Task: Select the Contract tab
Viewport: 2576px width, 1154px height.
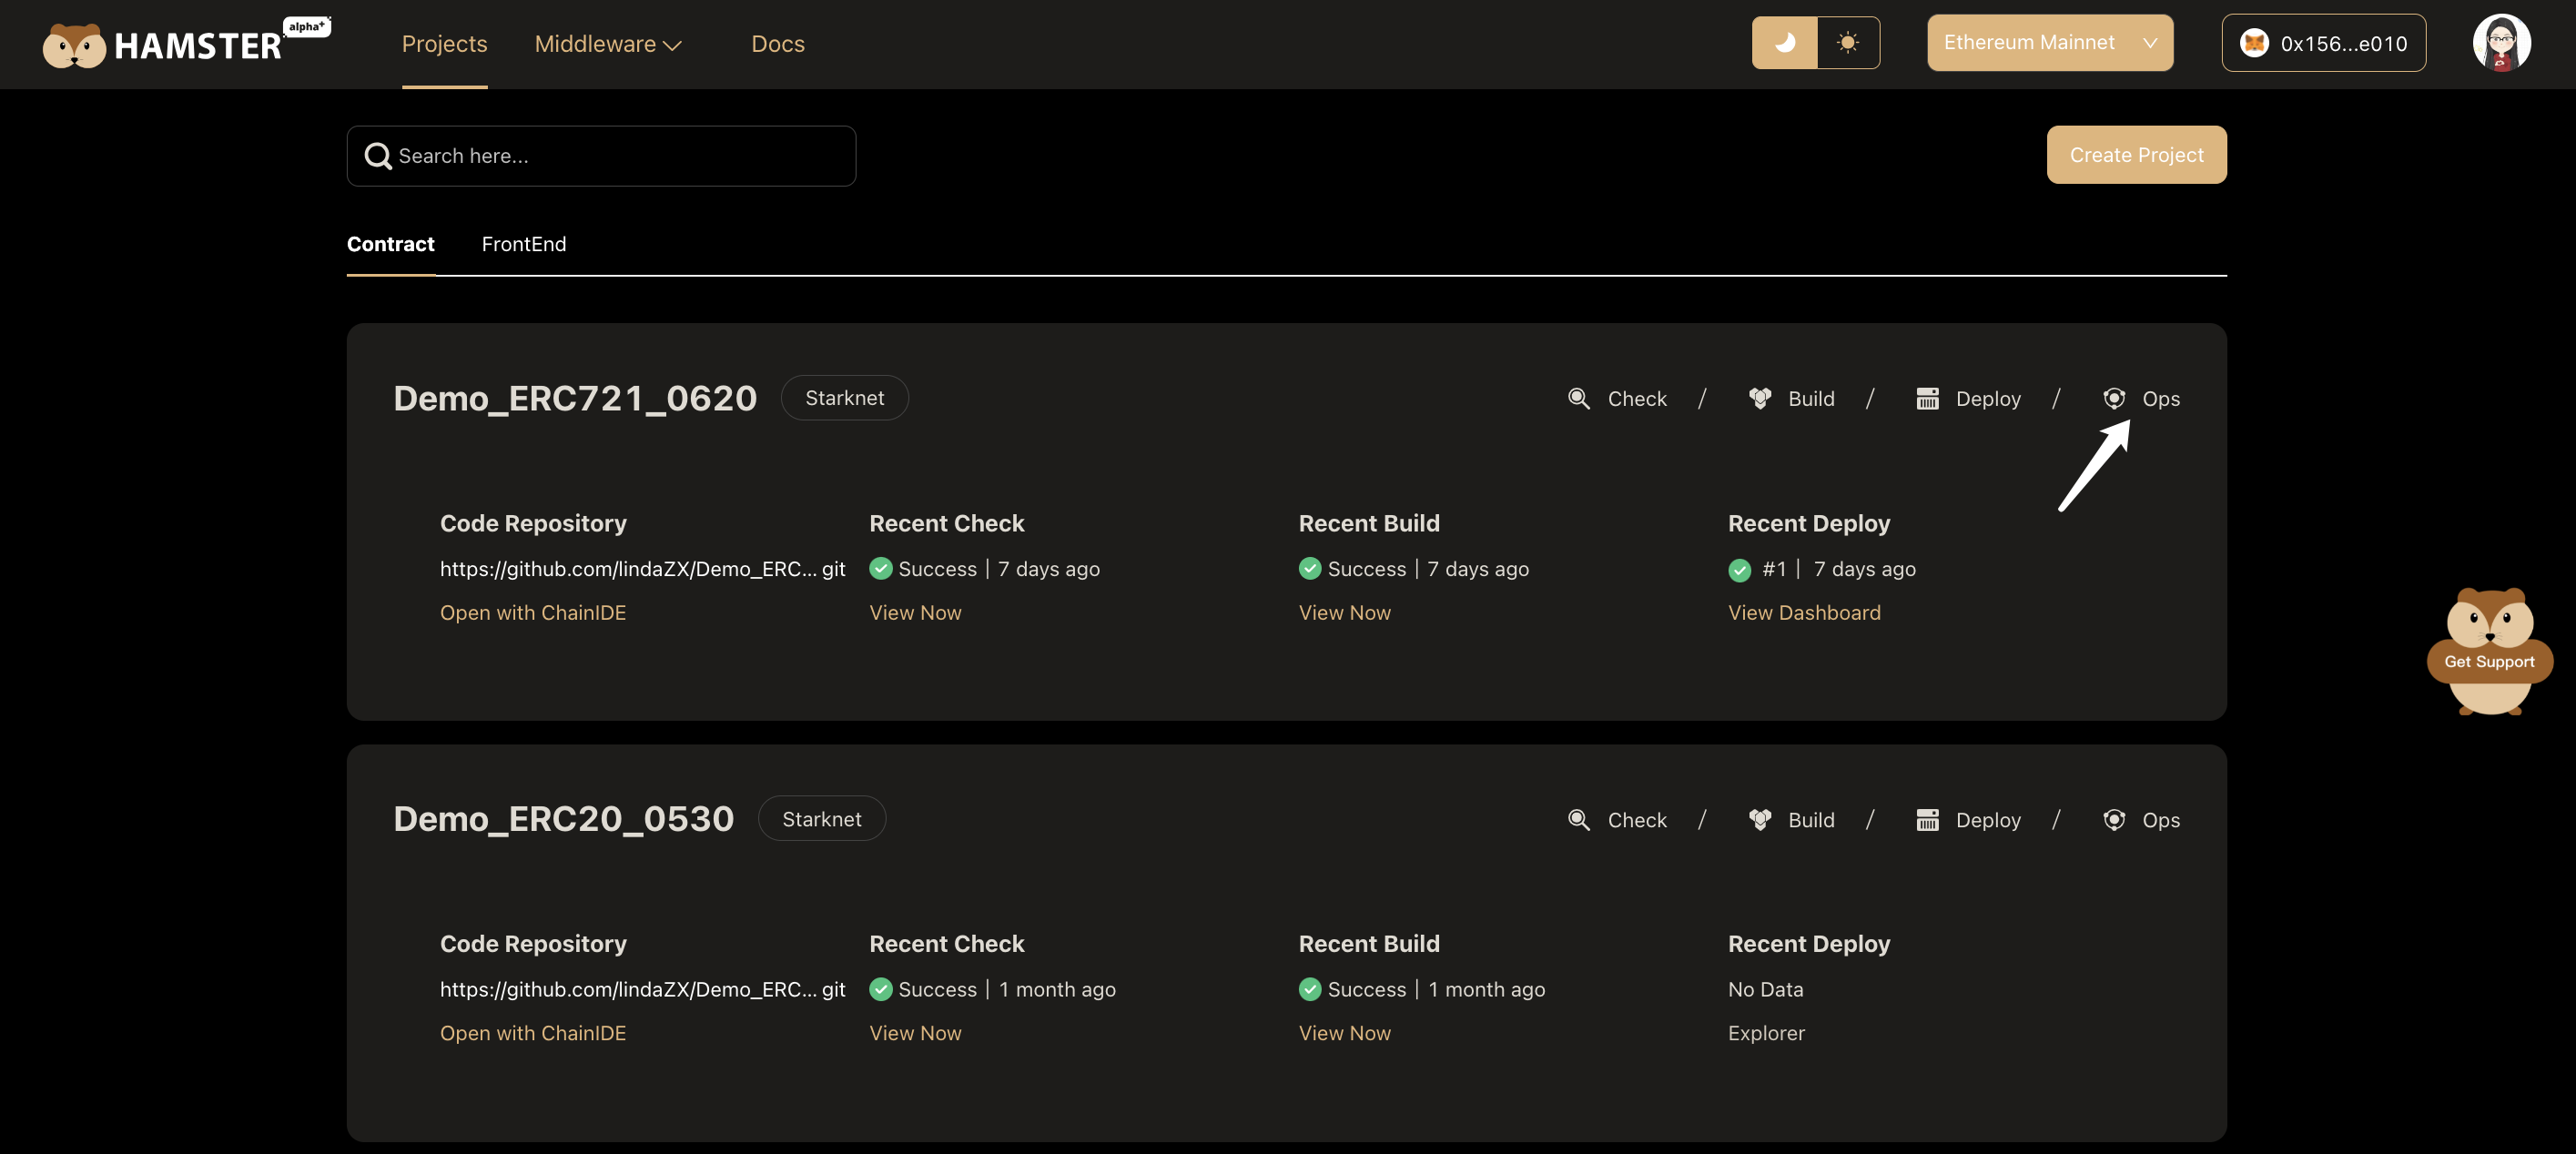Action: tap(390, 244)
